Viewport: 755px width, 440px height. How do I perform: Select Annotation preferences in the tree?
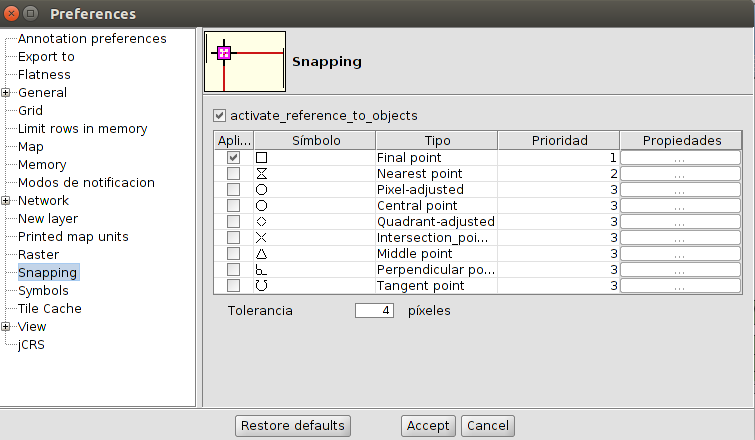point(92,39)
